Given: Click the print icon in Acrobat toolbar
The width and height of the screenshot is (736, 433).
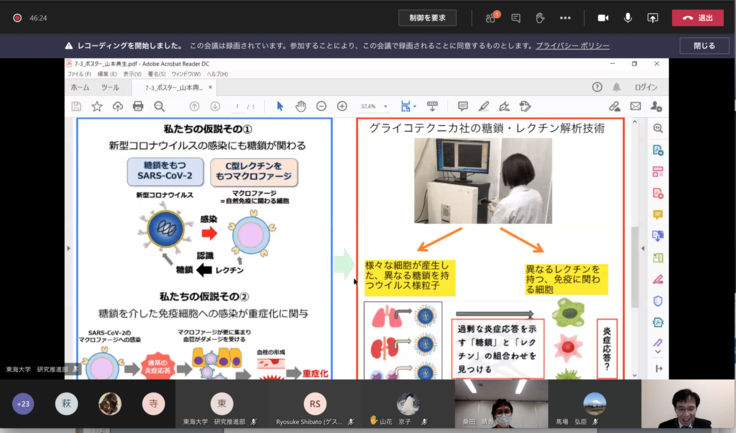Looking at the screenshot, I should click(x=138, y=106).
